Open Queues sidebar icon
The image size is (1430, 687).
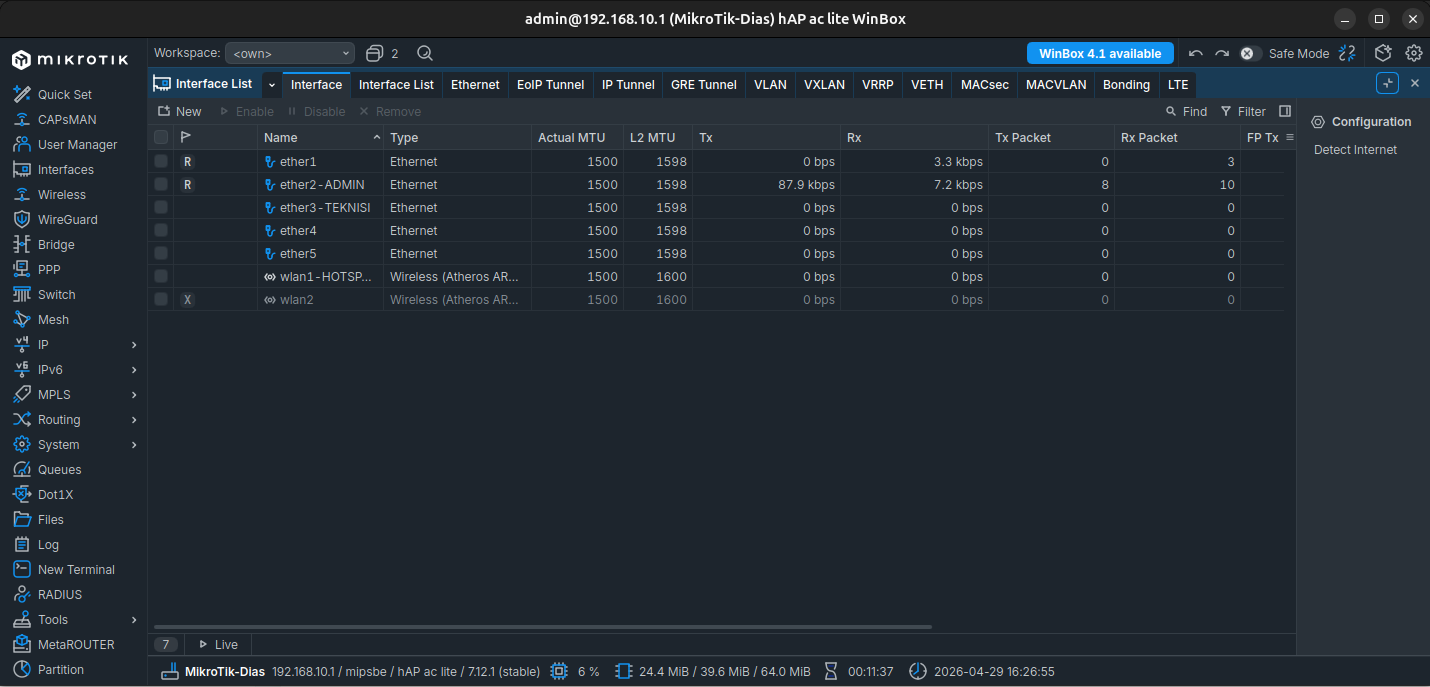[x=22, y=469]
